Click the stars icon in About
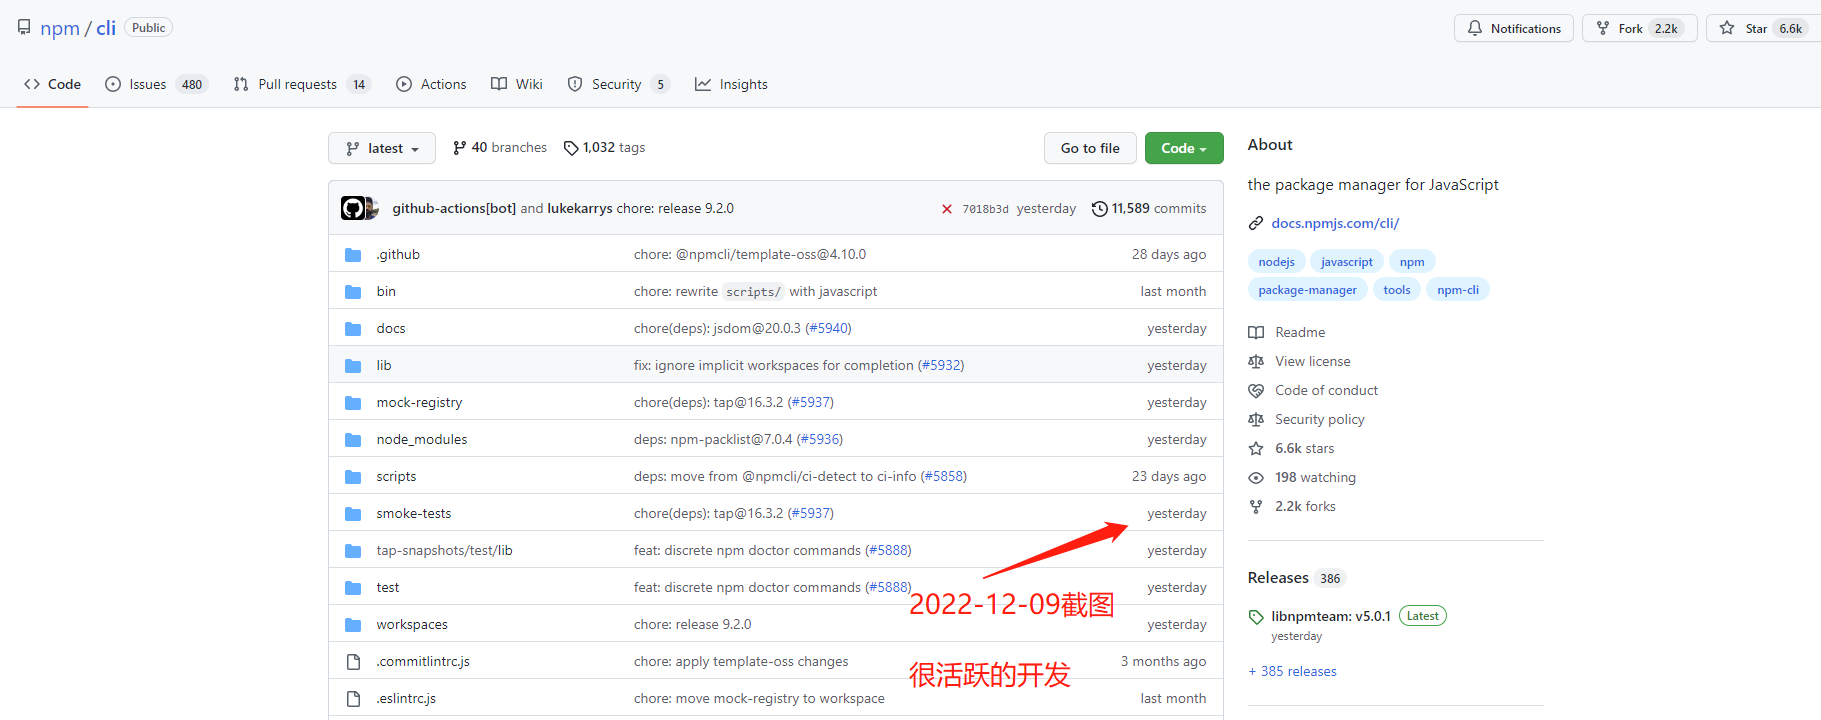Screen dimensions: 1821x720 click(x=1256, y=449)
